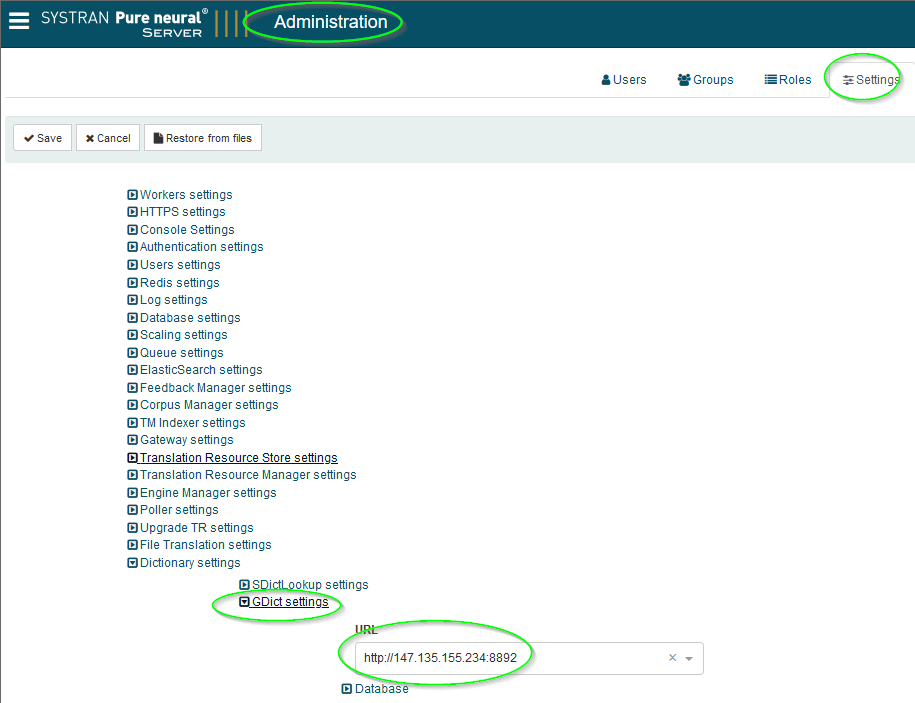Open Translation Resource Store settings

click(x=239, y=458)
